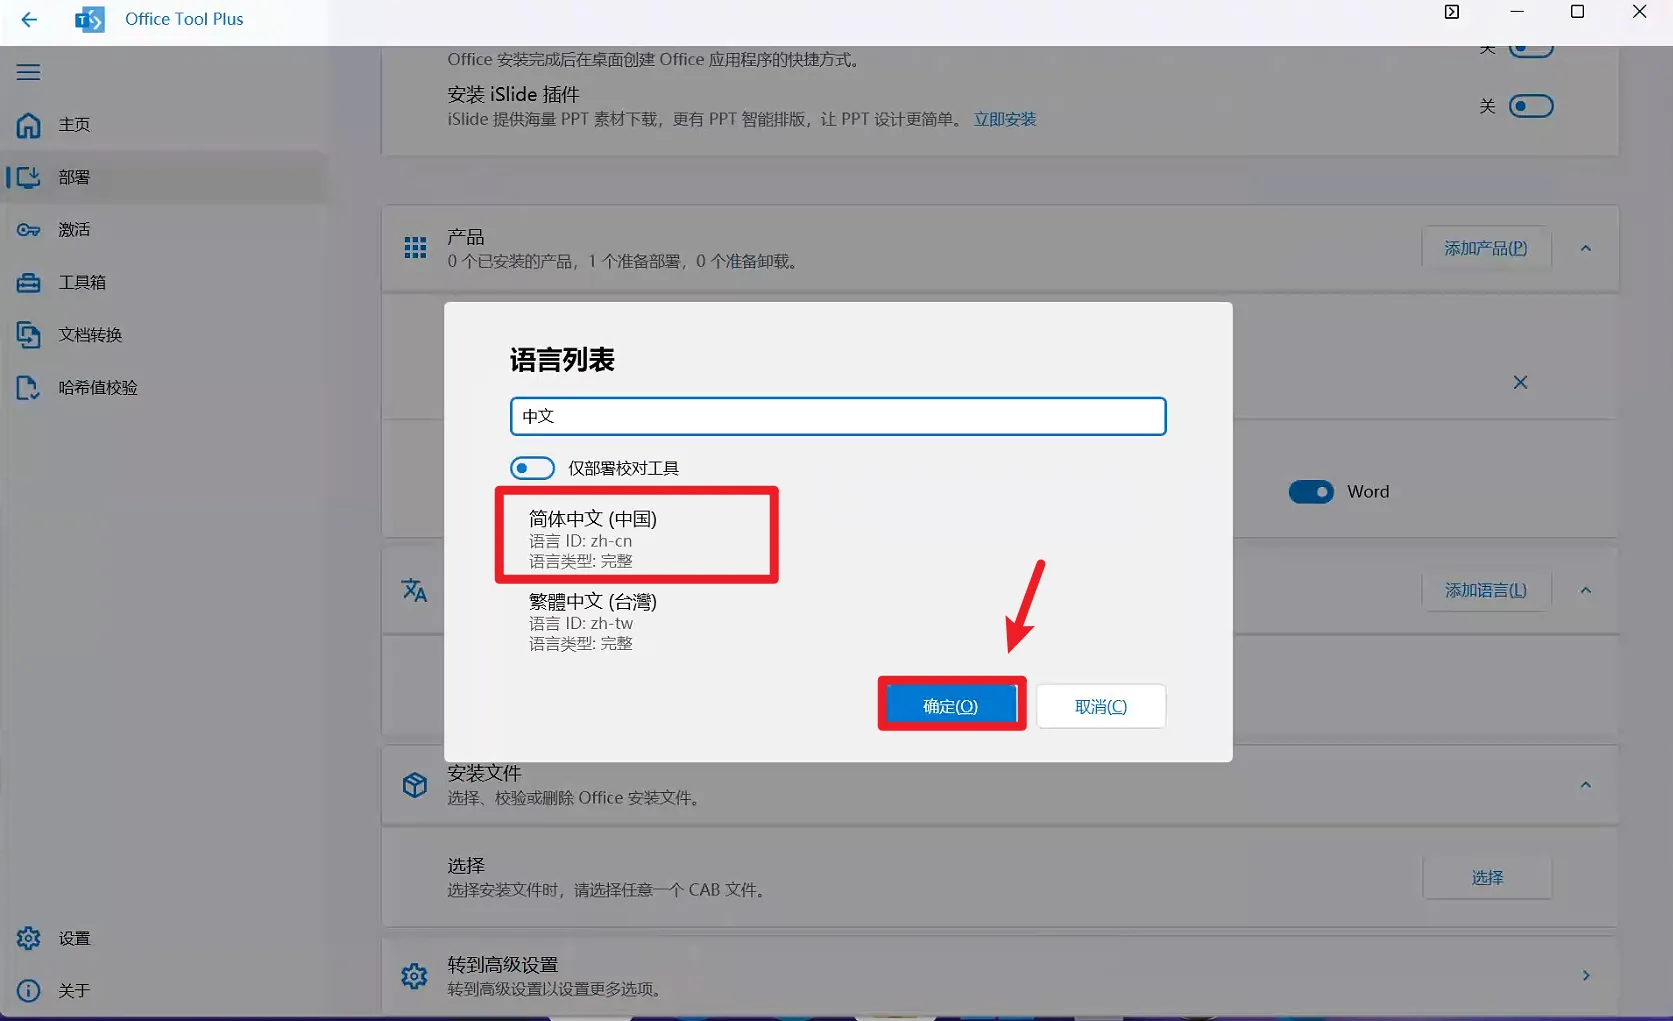Click the 产品 grid icon

pyautogui.click(x=415, y=248)
